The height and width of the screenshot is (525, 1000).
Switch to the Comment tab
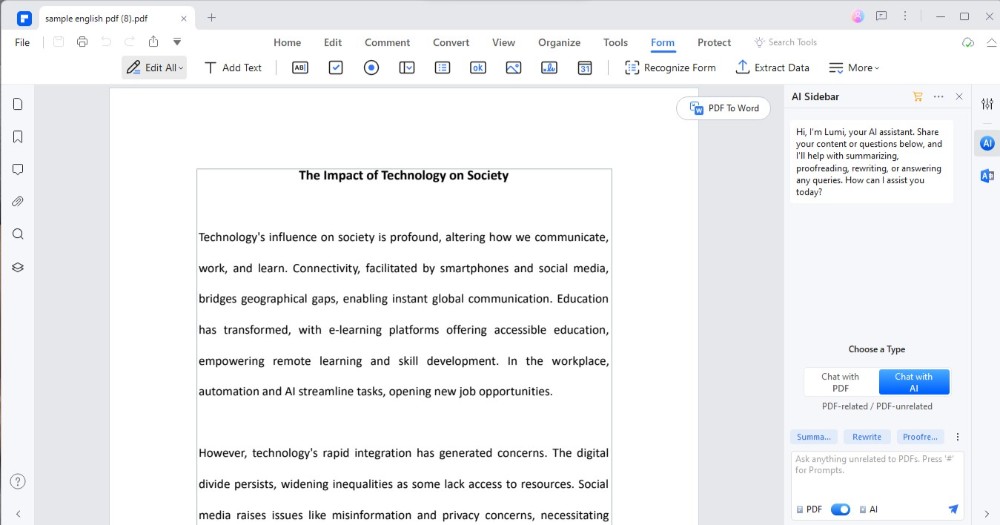click(x=387, y=42)
